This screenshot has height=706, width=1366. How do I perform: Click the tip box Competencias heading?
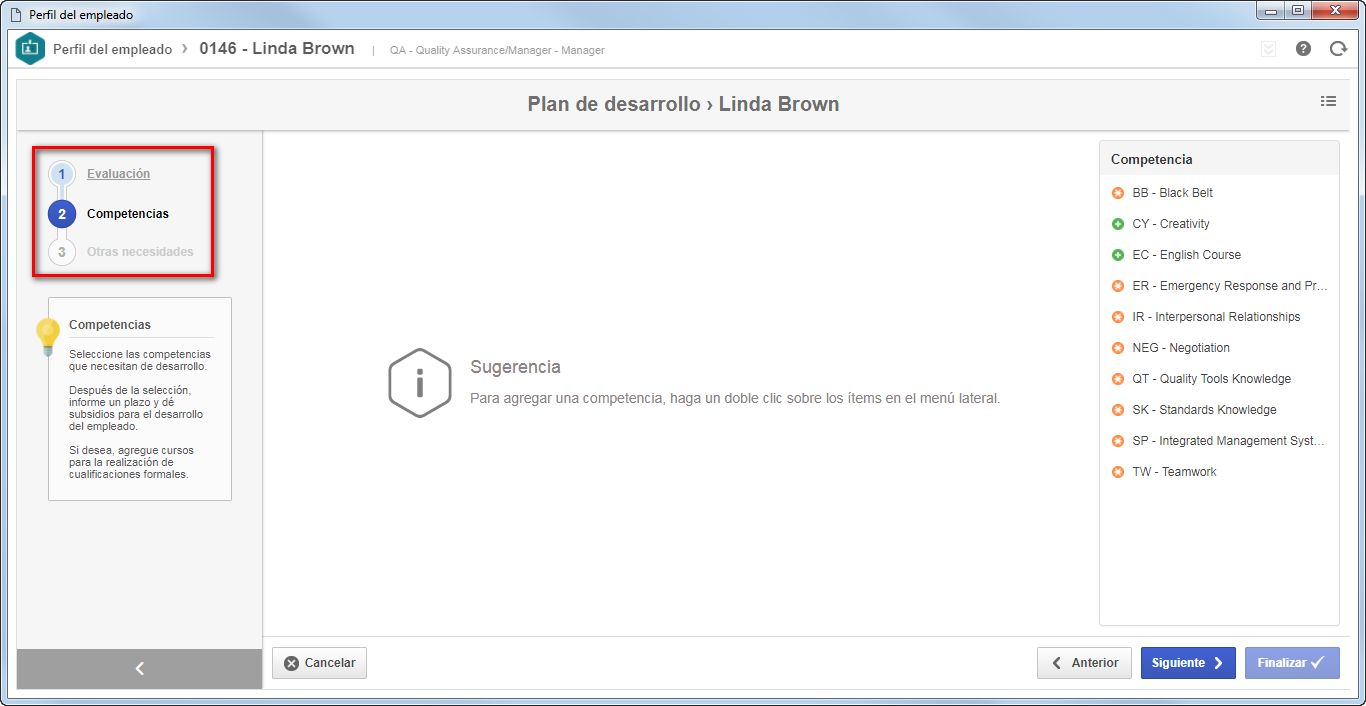(x=110, y=325)
